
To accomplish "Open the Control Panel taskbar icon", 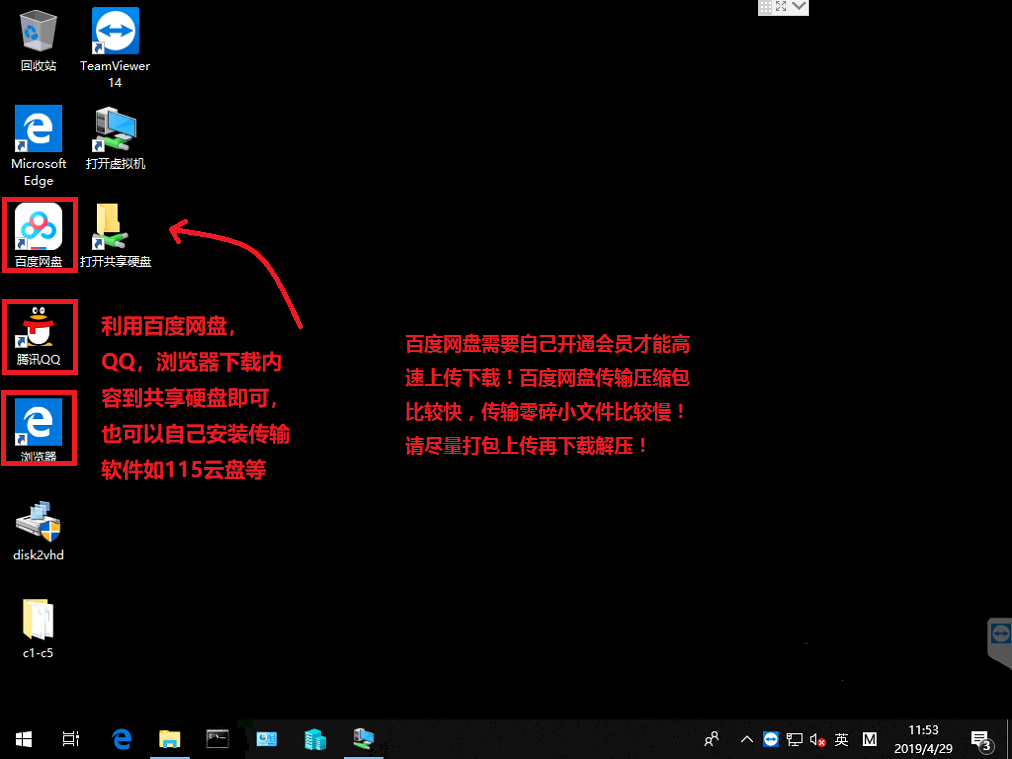I will point(266,739).
